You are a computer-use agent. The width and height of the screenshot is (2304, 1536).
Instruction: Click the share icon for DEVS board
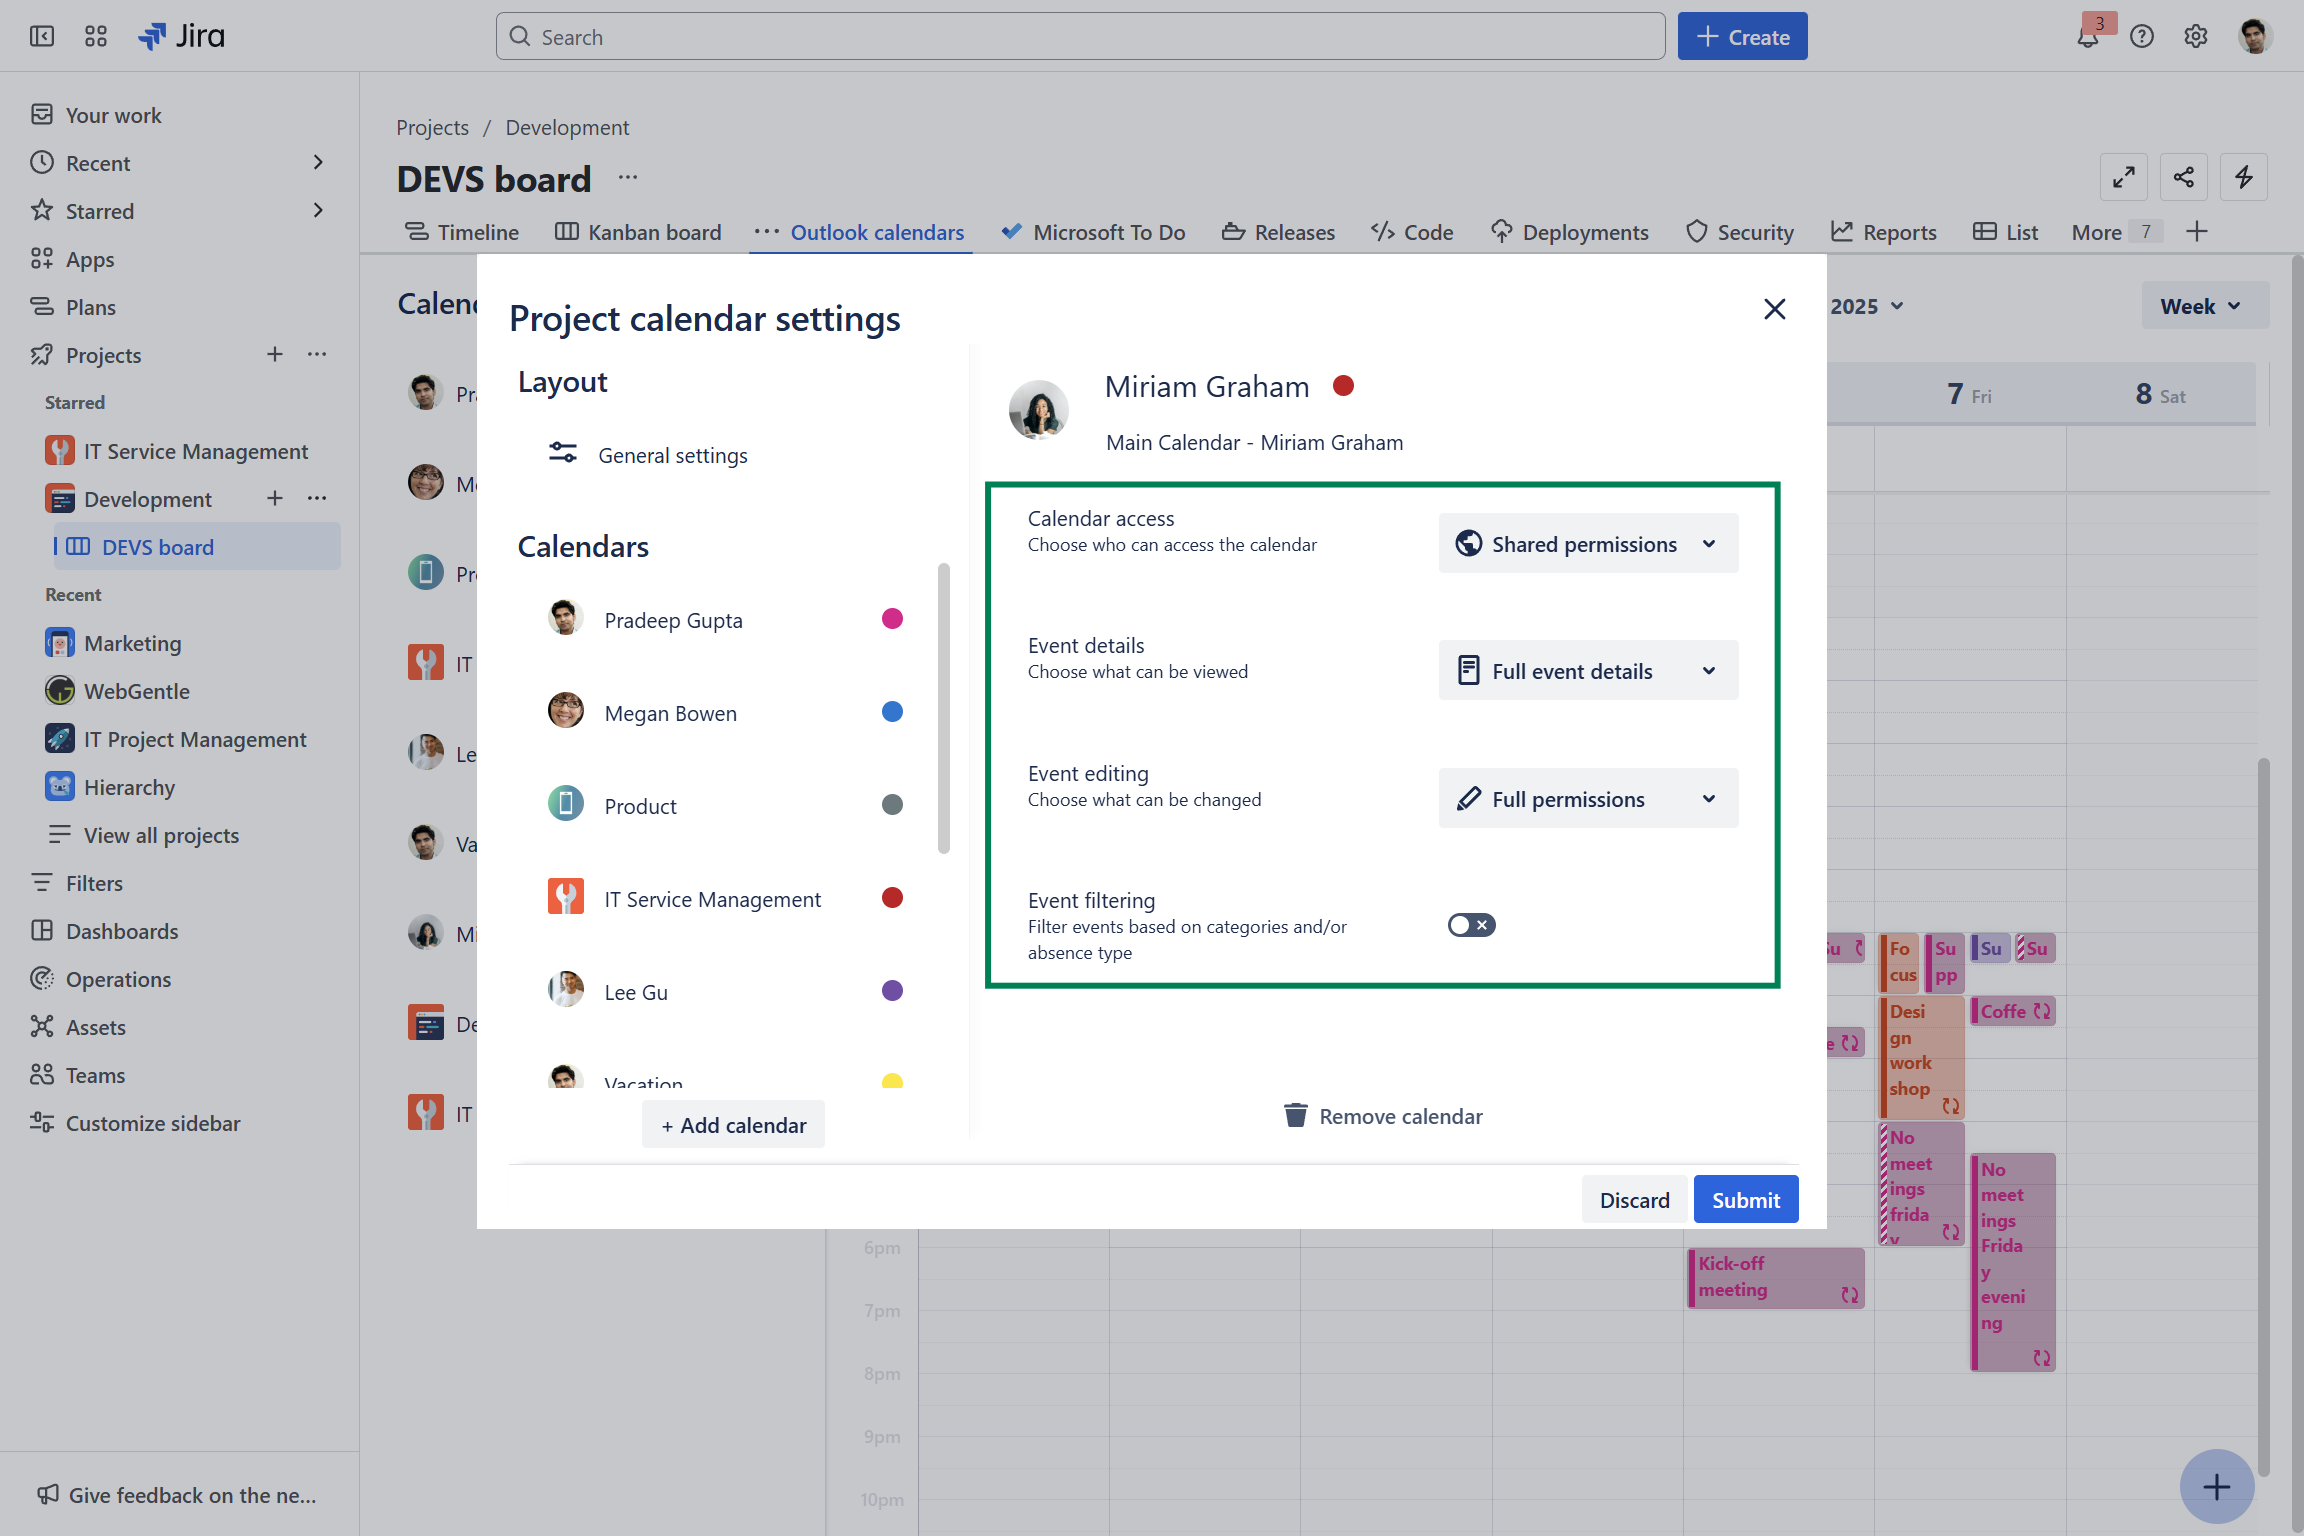point(2183,178)
